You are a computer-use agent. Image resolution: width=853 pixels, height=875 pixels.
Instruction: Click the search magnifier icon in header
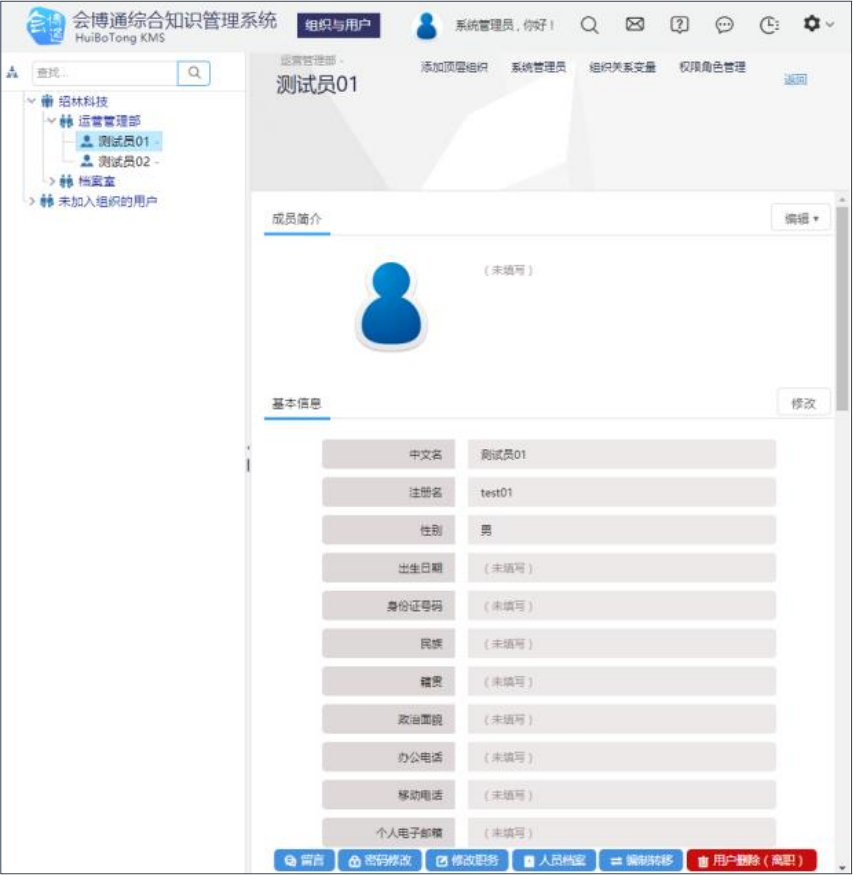point(590,25)
